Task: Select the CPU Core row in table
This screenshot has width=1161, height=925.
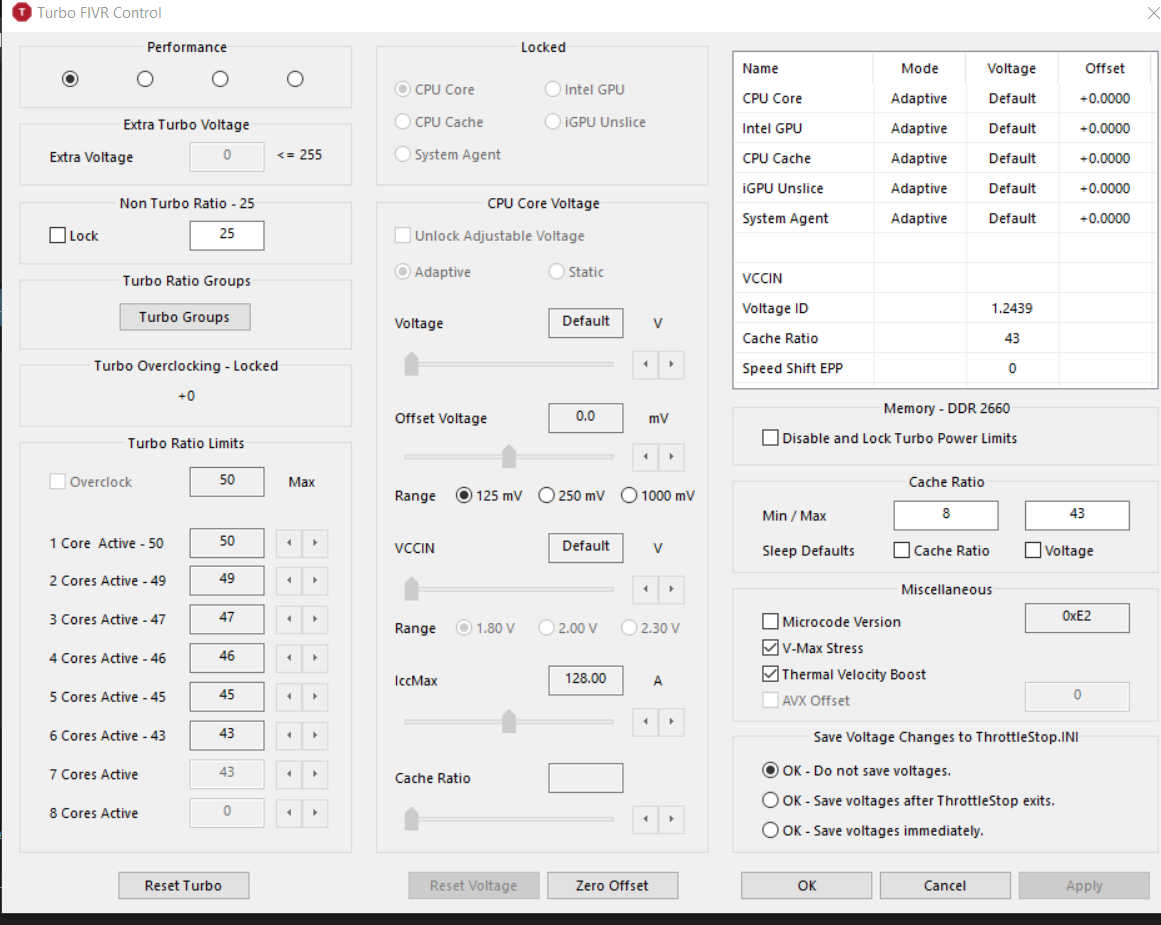Action: click(x=943, y=98)
